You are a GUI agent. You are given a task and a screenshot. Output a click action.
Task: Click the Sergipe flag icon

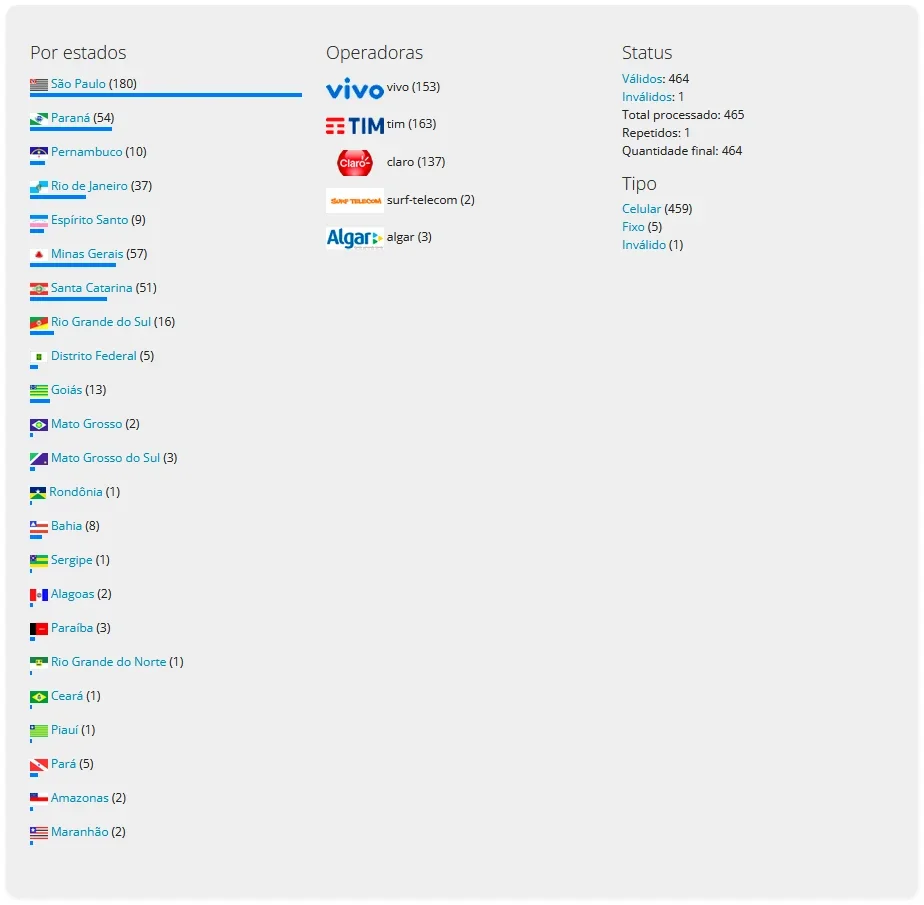click(39, 562)
